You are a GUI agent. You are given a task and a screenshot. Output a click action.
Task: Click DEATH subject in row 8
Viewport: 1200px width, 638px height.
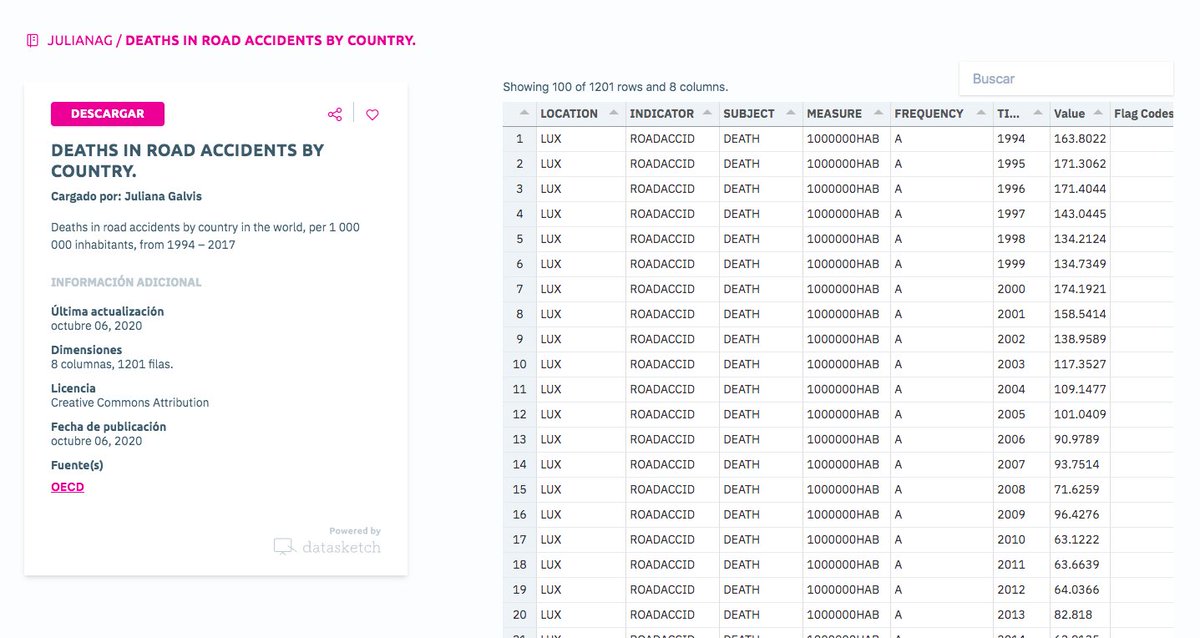(x=760, y=314)
